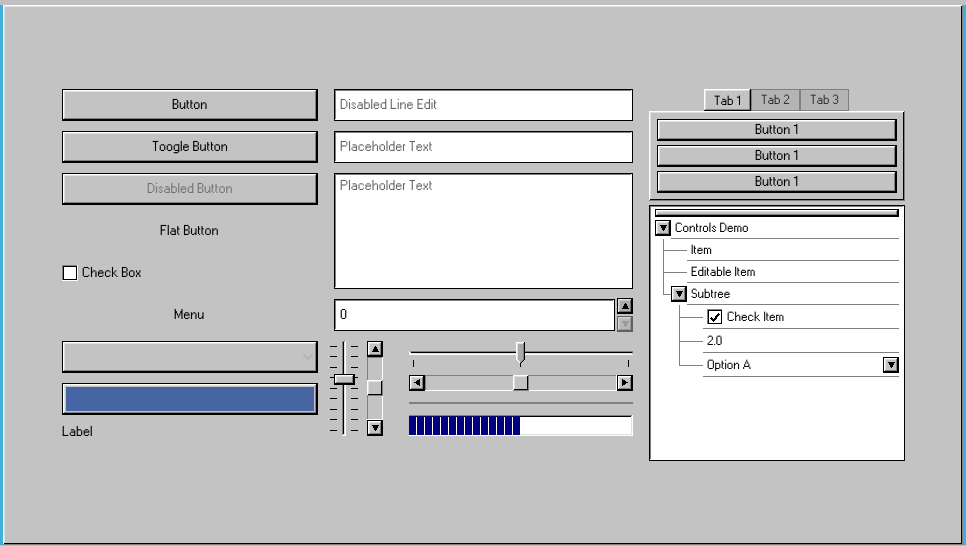Select the Item tree row
Viewport: 966px width, 546px height.
click(x=793, y=250)
